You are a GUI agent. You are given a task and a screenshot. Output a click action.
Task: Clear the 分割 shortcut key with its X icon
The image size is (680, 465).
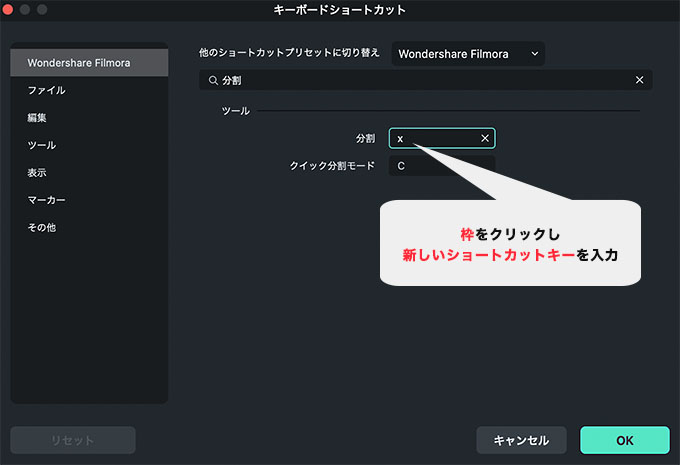point(485,138)
